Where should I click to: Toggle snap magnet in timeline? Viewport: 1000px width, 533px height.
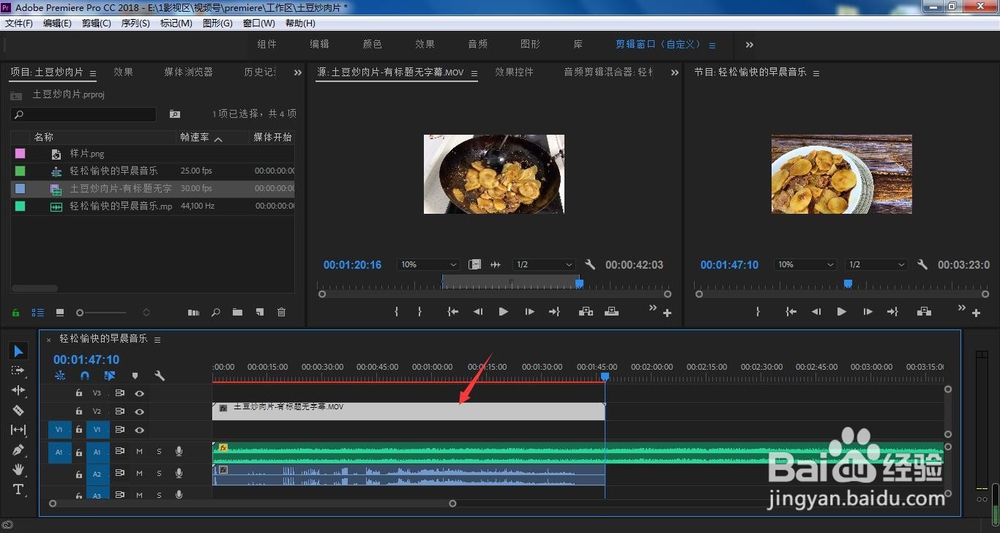click(x=85, y=376)
